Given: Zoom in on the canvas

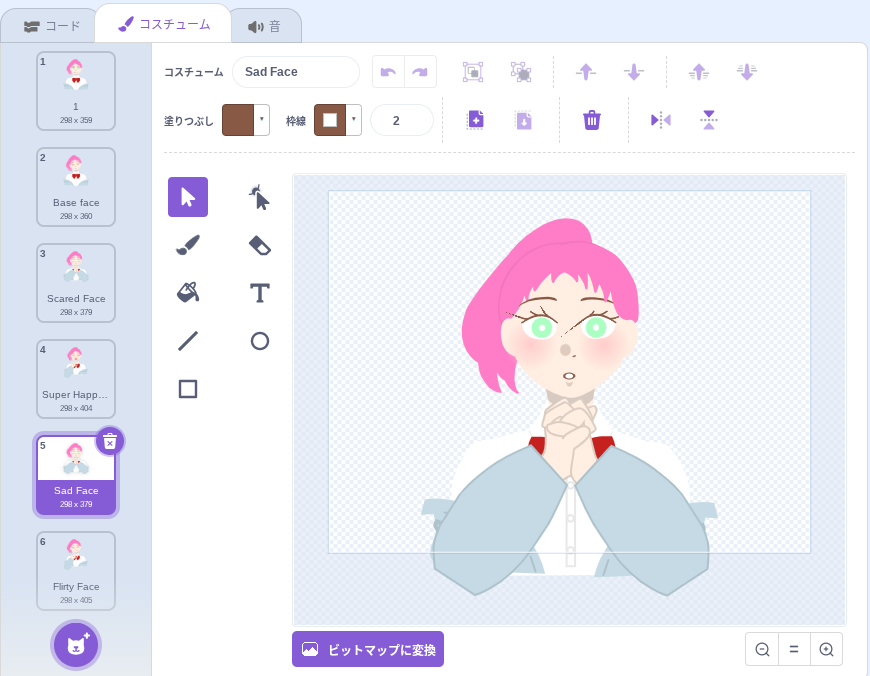Looking at the screenshot, I should [x=826, y=649].
